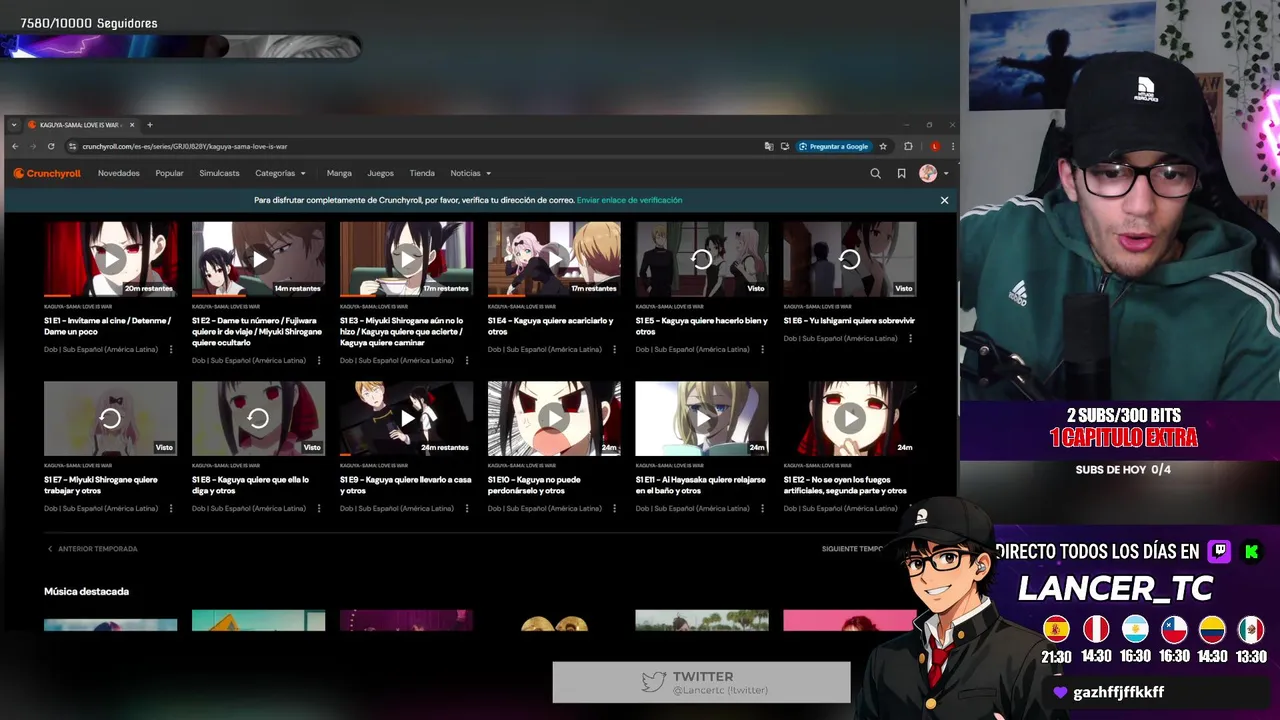The width and height of the screenshot is (1280, 720).
Task: Go to the Juegos section
Action: 380,173
